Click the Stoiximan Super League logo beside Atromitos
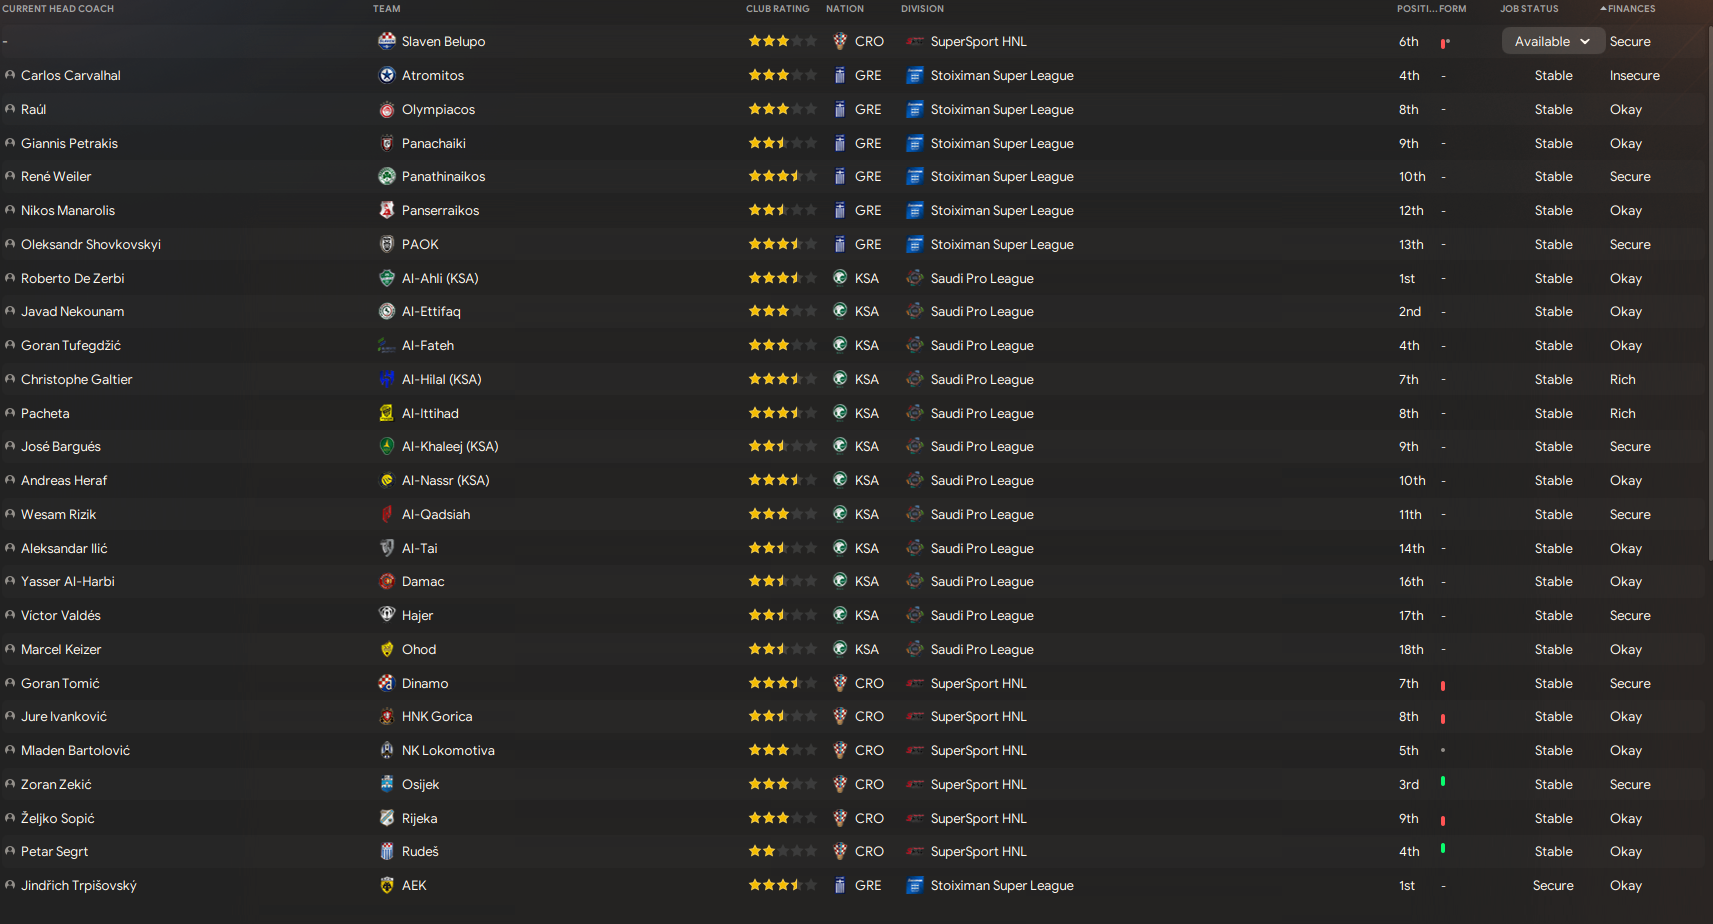The height and width of the screenshot is (924, 1713). [x=914, y=75]
